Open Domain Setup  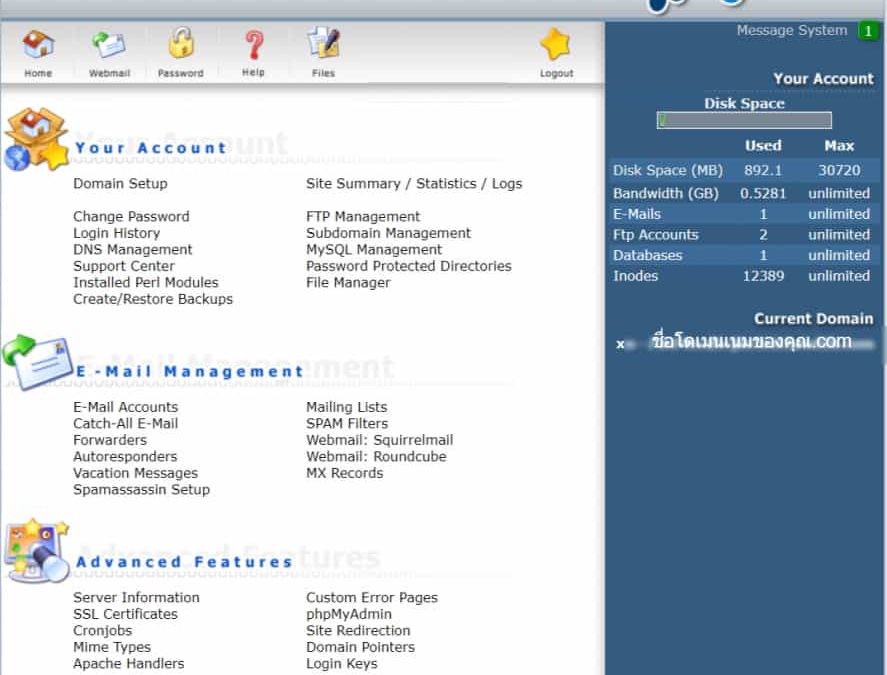point(120,183)
